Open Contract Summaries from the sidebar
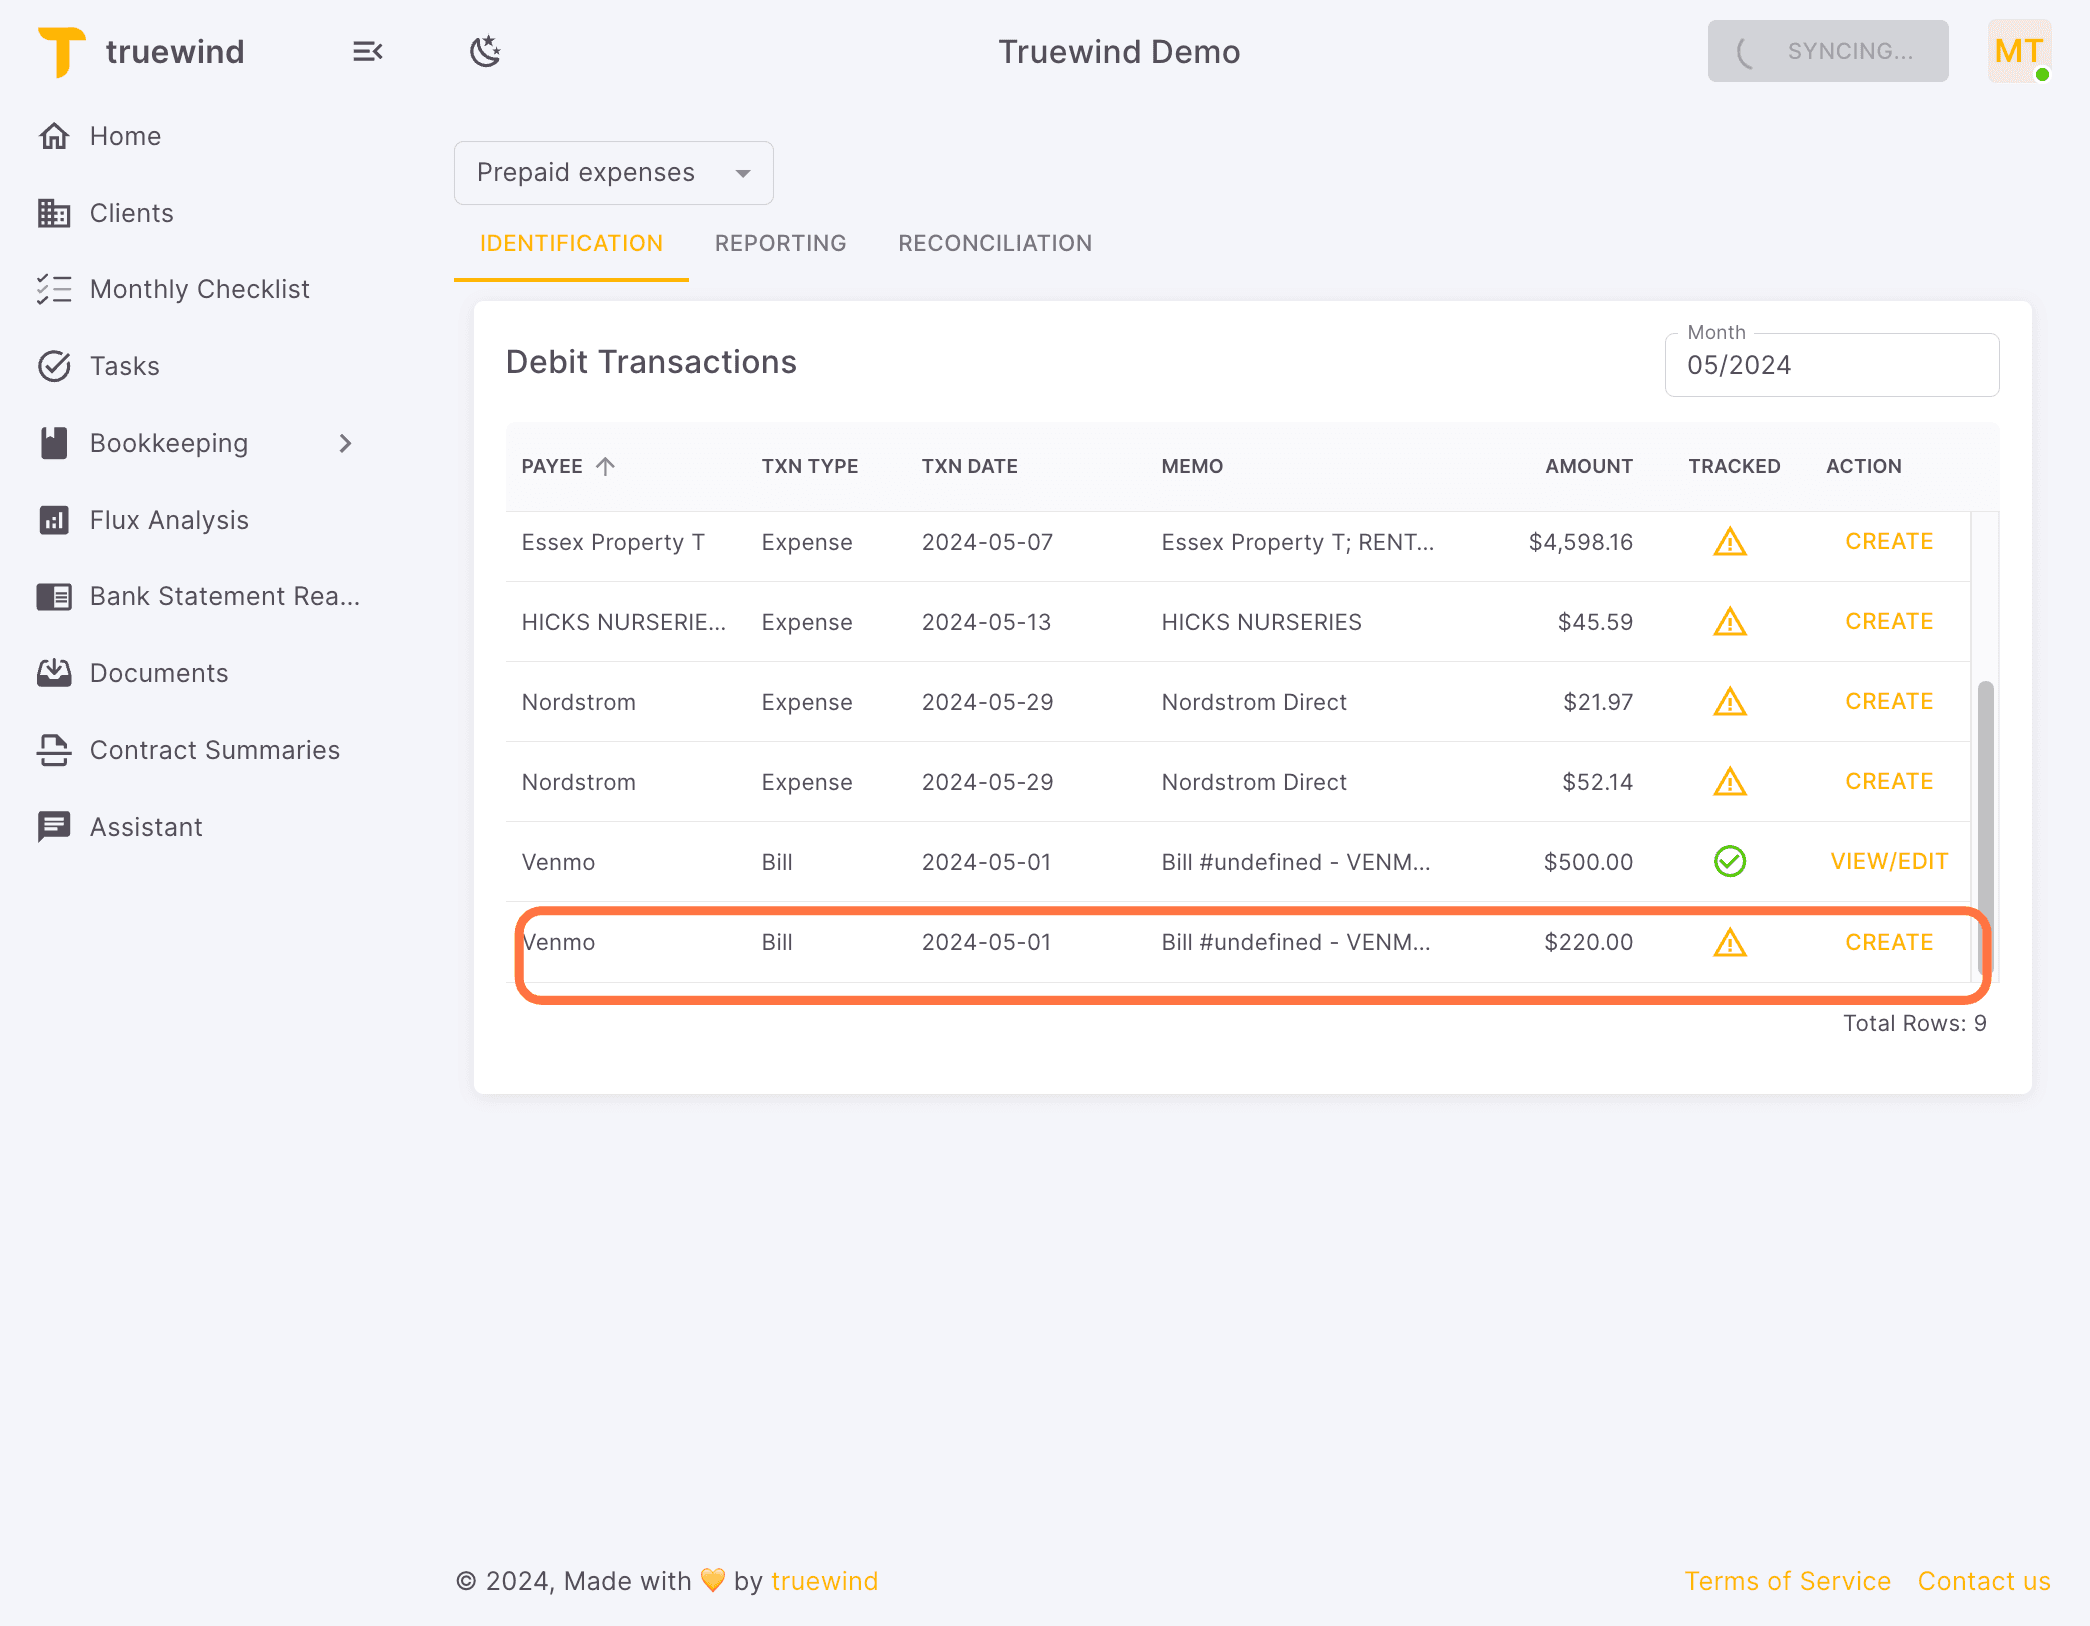2090x1626 pixels. click(215, 749)
